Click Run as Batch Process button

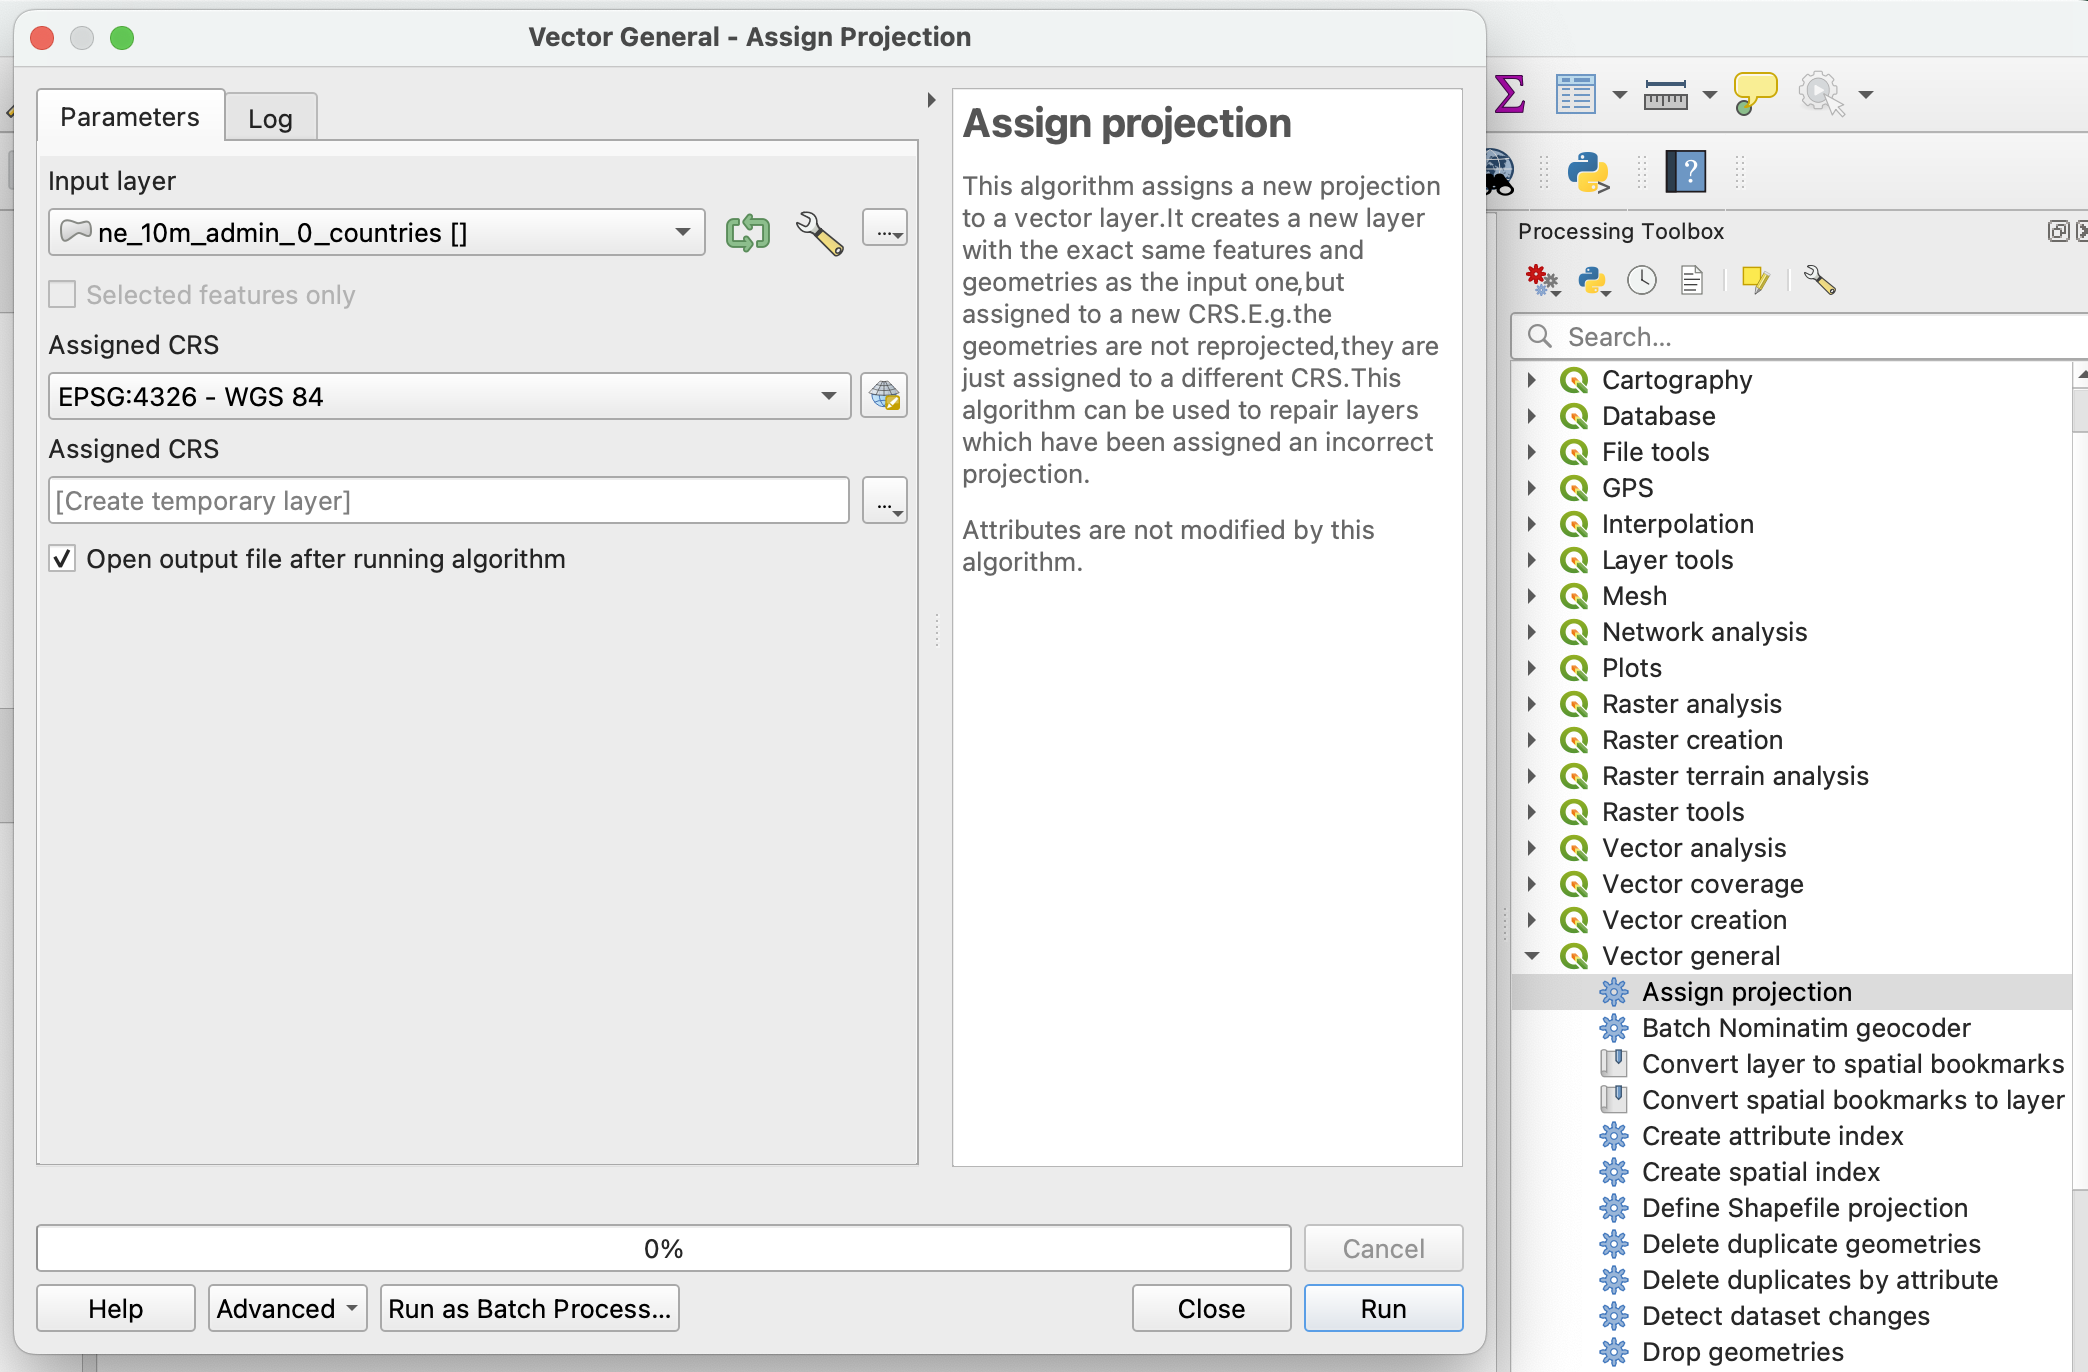529,1309
